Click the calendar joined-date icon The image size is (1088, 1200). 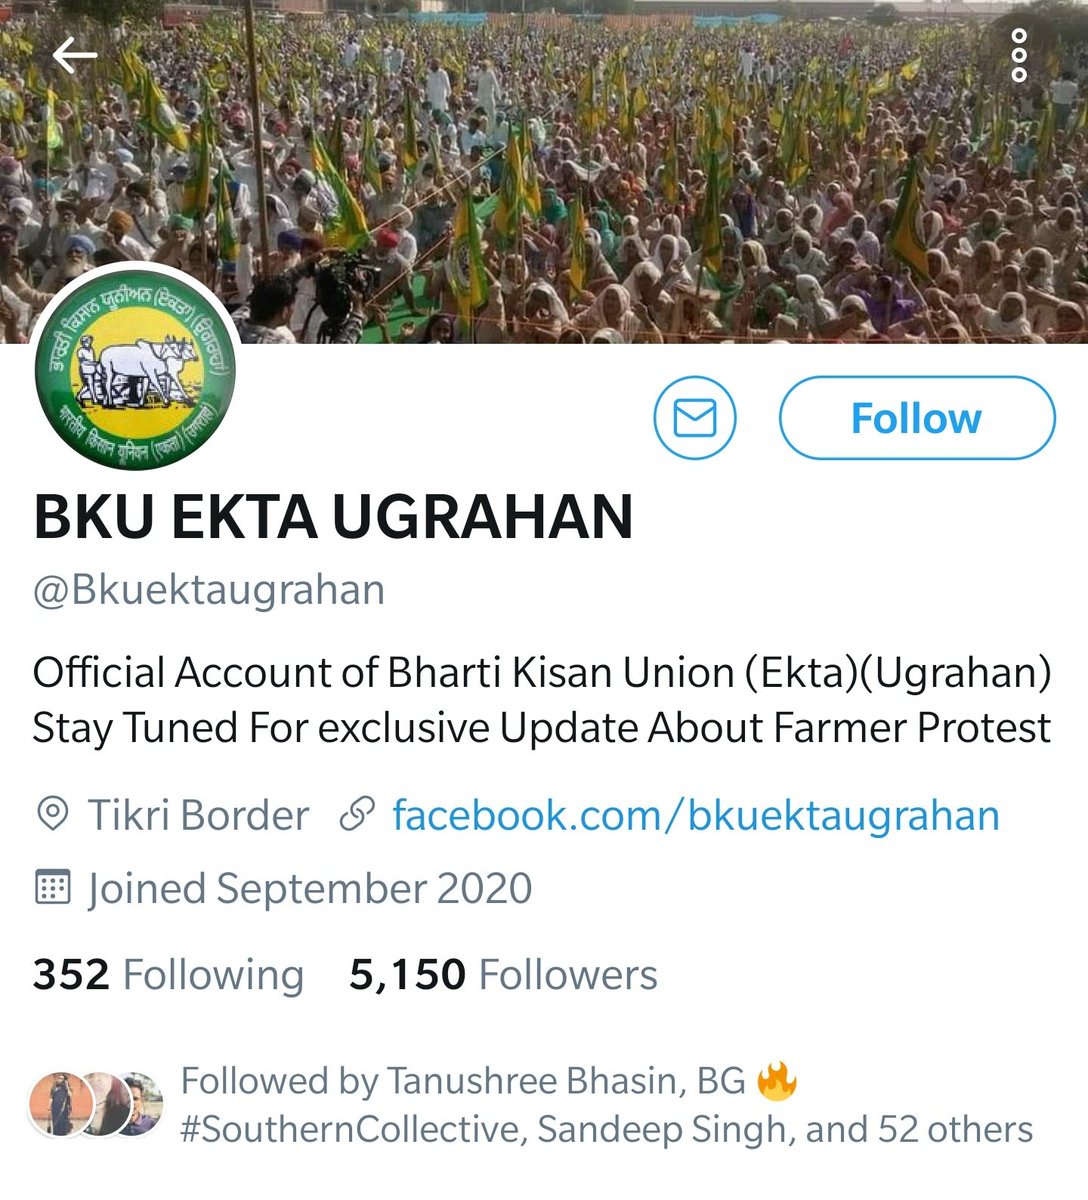pos(52,888)
